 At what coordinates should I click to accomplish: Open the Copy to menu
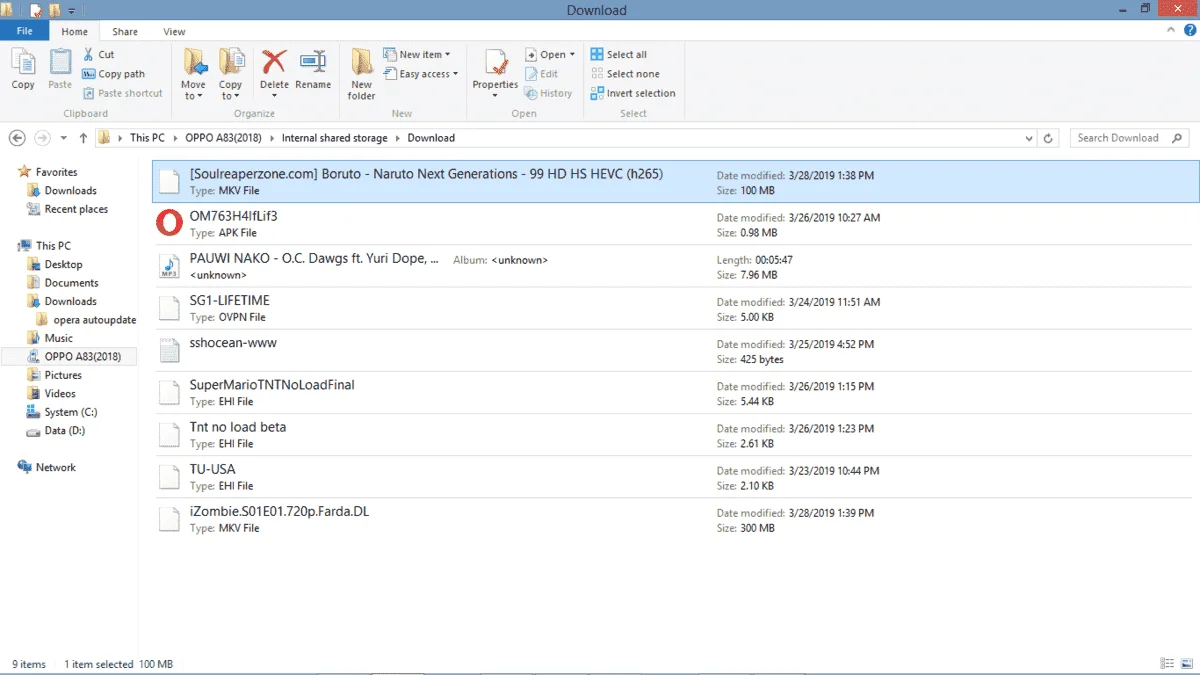pyautogui.click(x=231, y=74)
